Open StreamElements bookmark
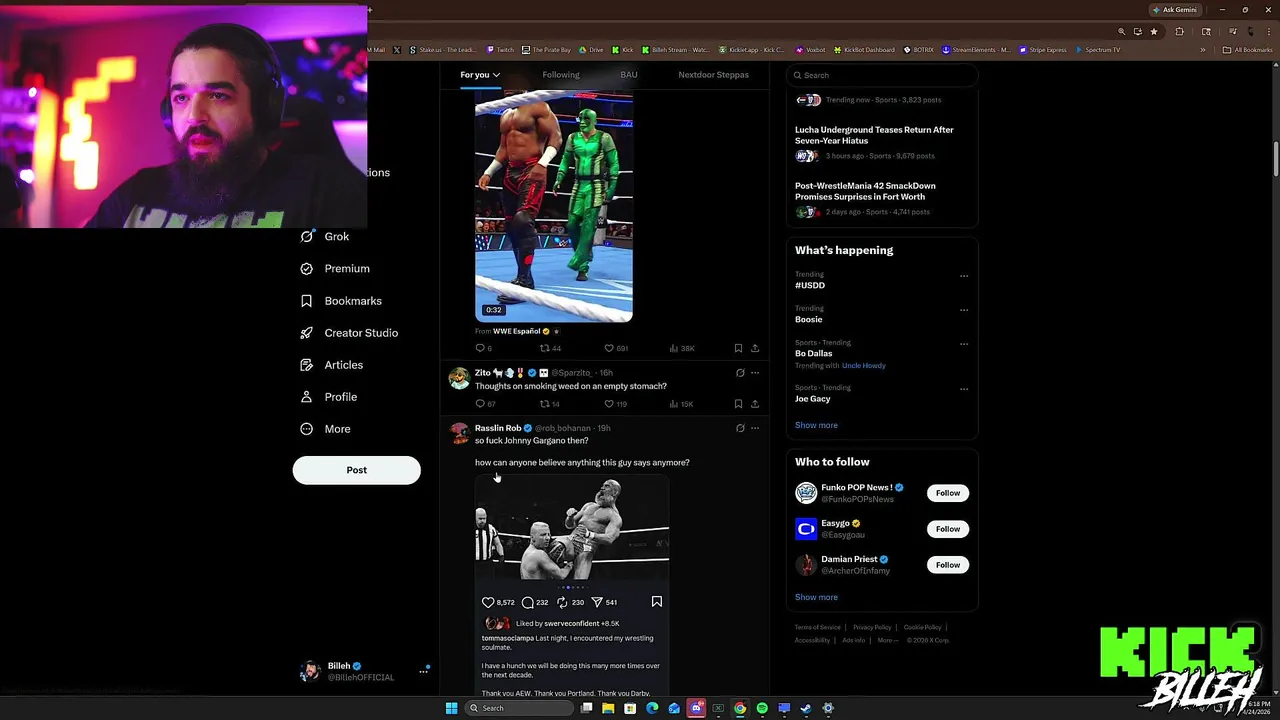Viewport: 1280px width, 720px height. tap(976, 50)
